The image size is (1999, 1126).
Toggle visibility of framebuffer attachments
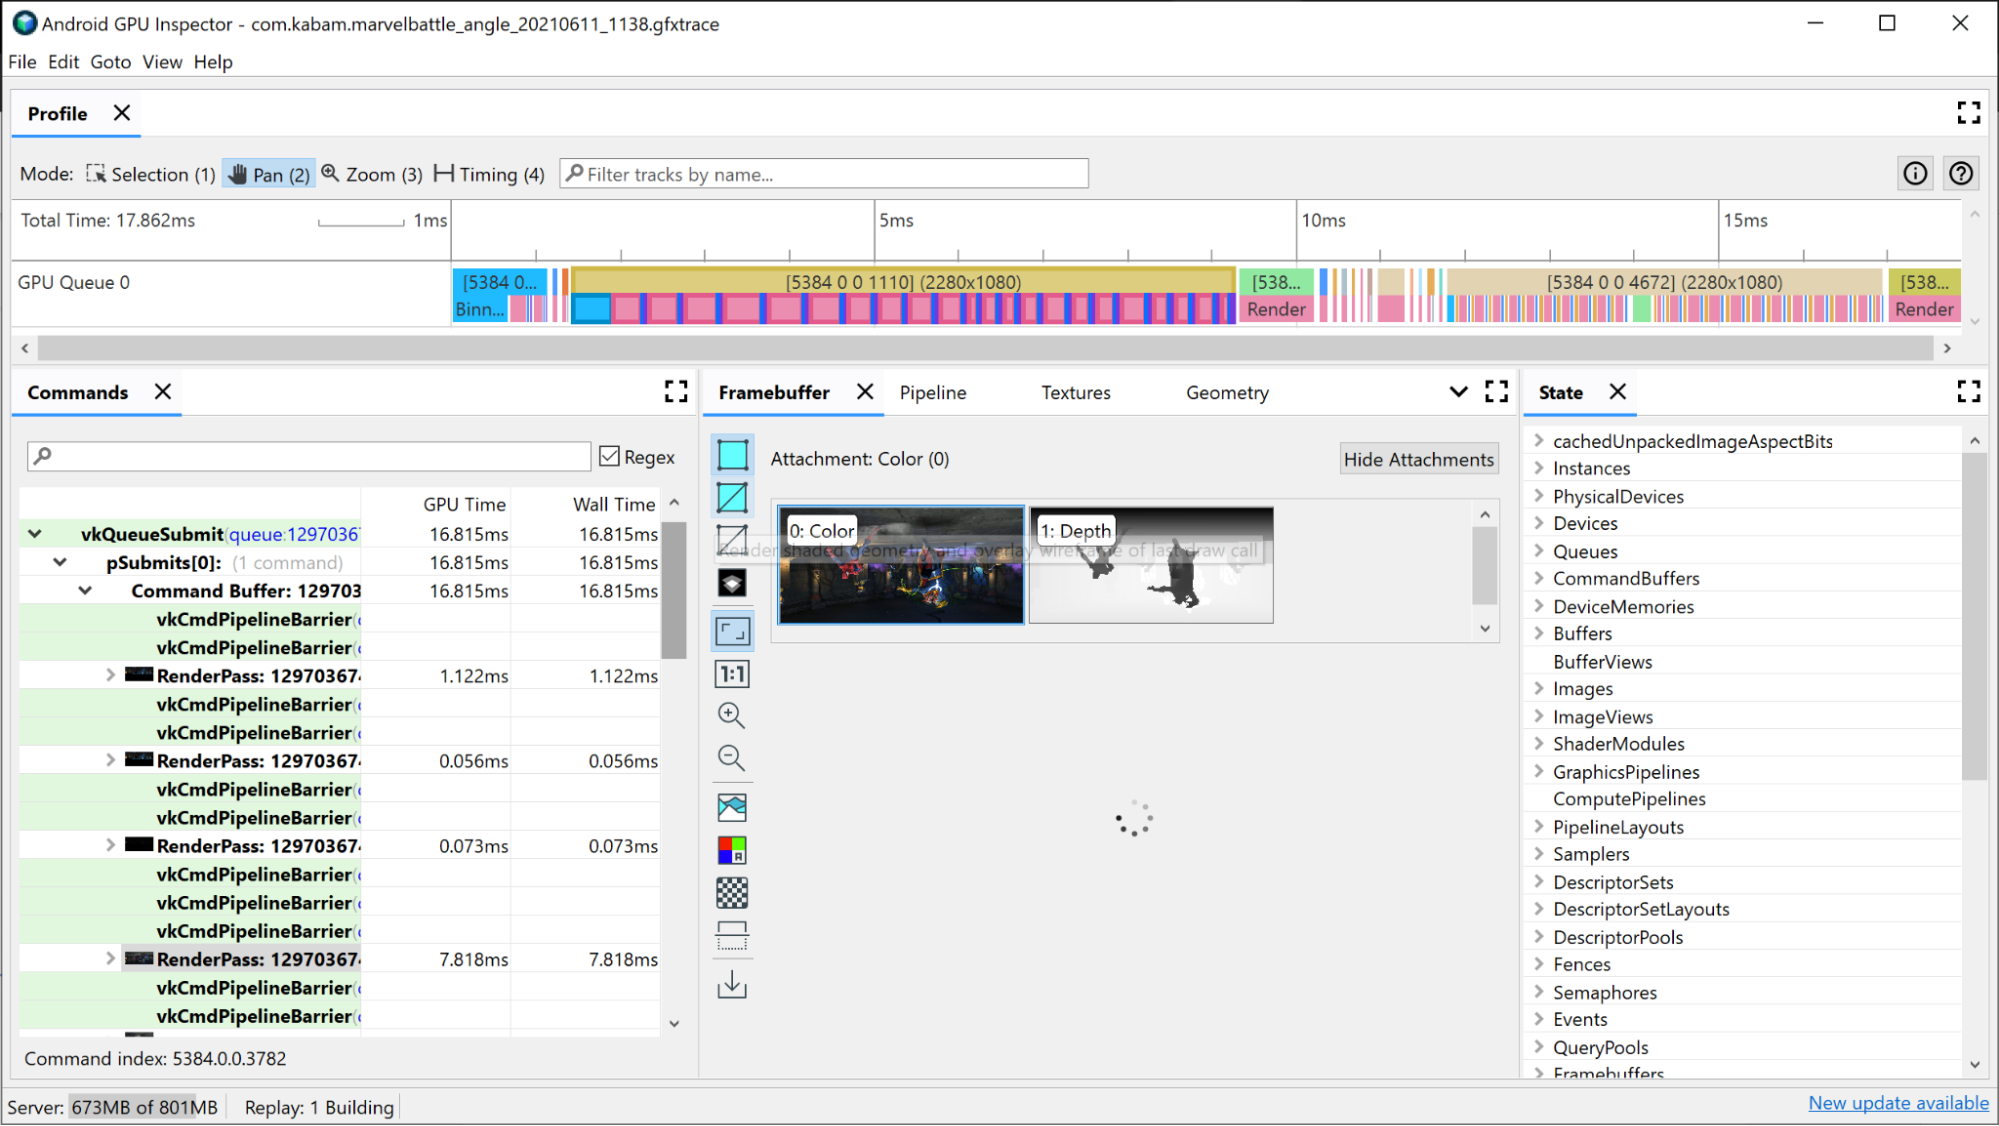coord(1418,459)
